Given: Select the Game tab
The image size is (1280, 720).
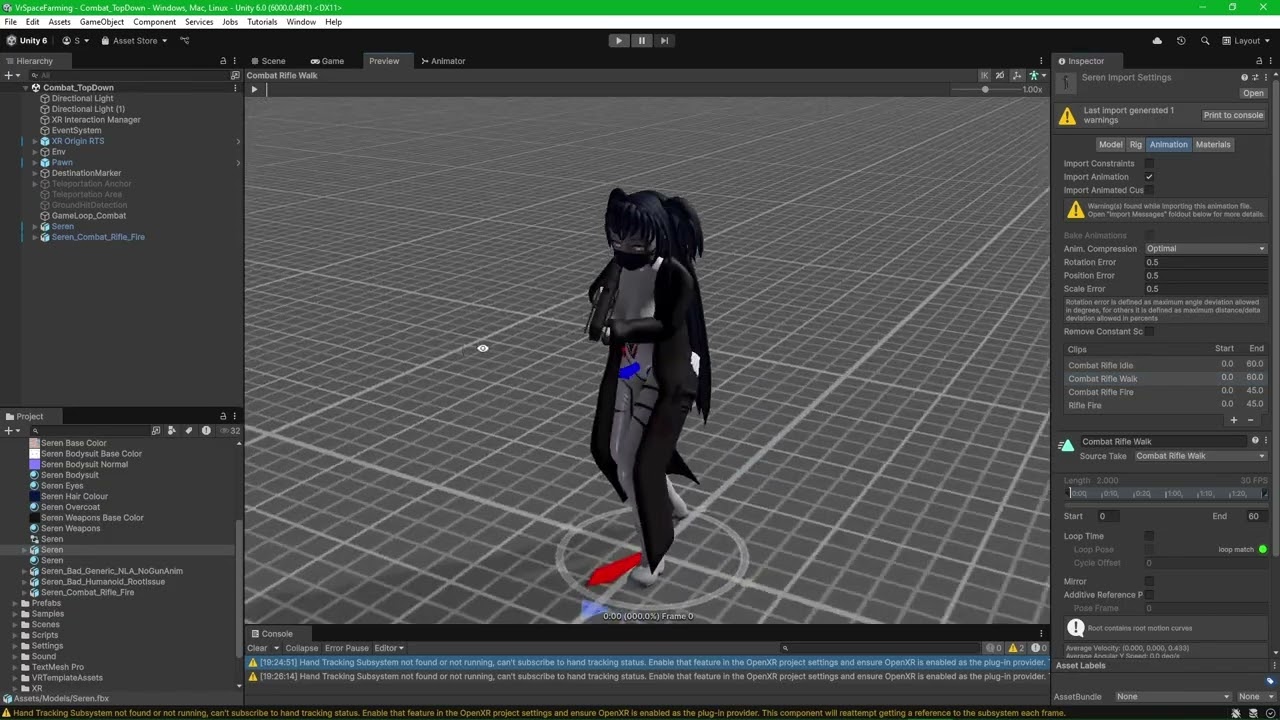Looking at the screenshot, I should pos(327,61).
